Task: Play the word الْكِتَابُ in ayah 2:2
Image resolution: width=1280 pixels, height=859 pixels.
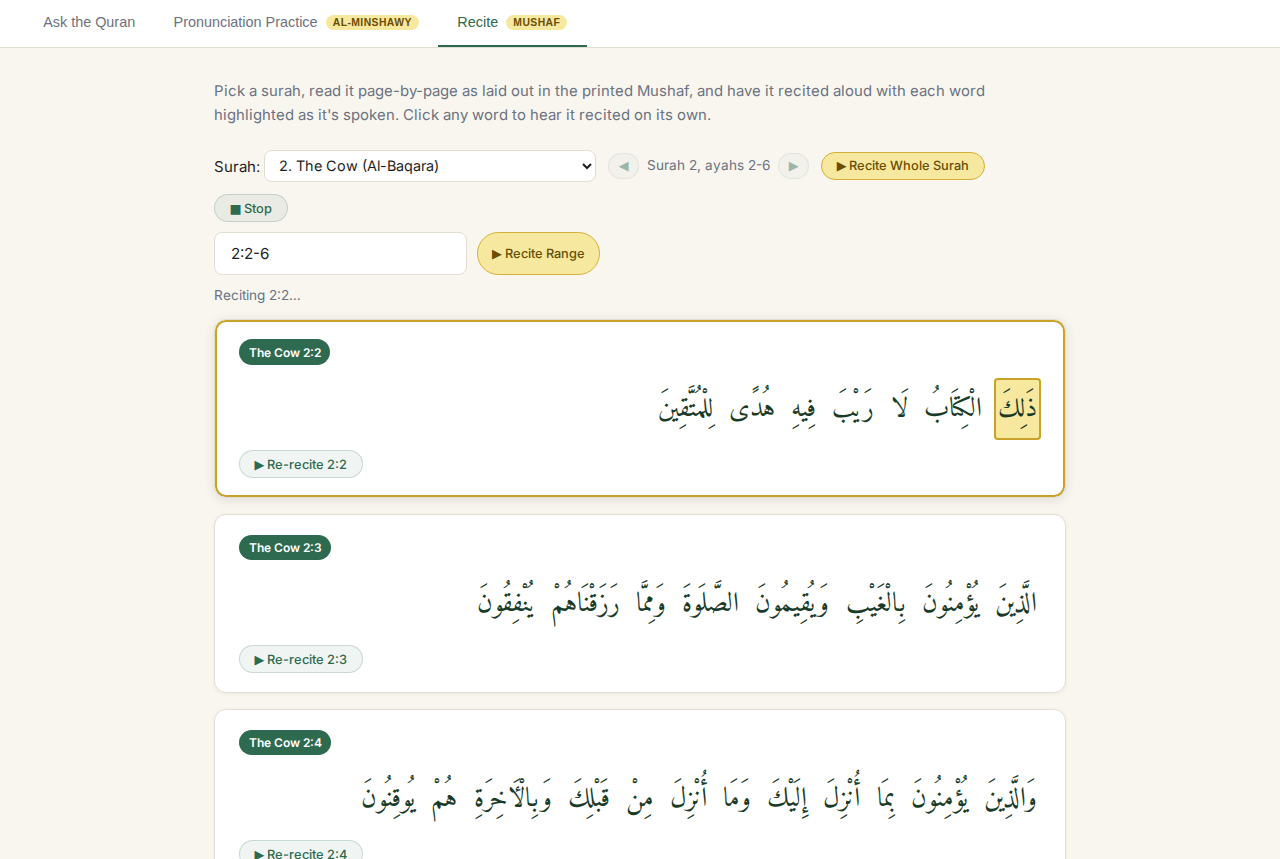Action: coord(953,409)
